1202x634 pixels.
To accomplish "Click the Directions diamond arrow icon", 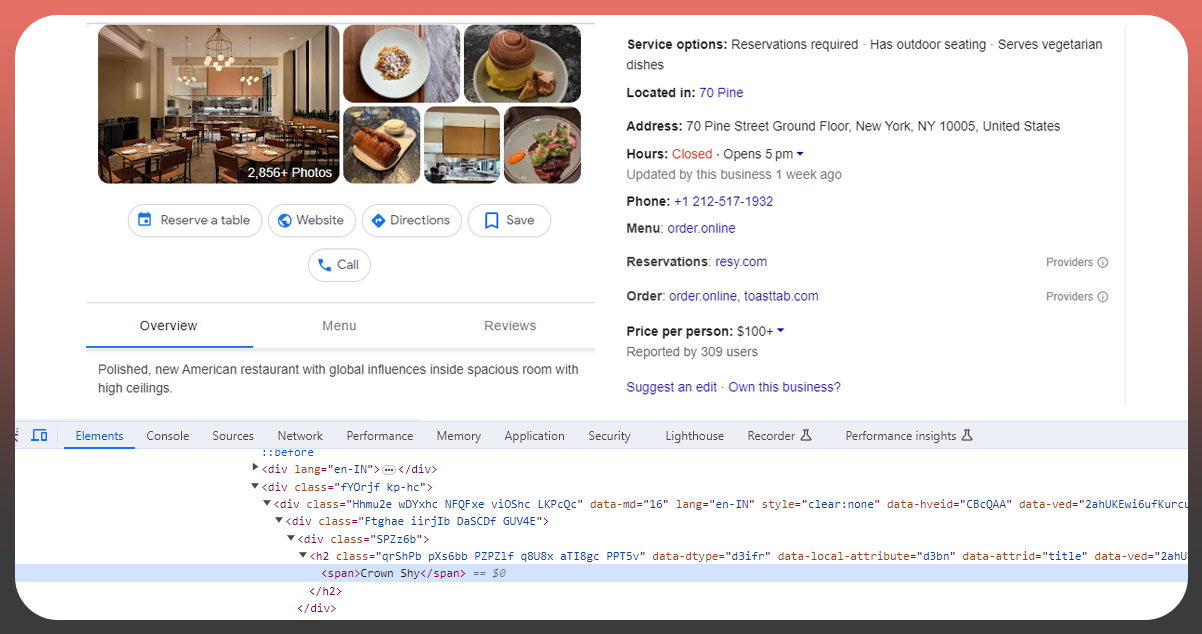I will [x=378, y=220].
